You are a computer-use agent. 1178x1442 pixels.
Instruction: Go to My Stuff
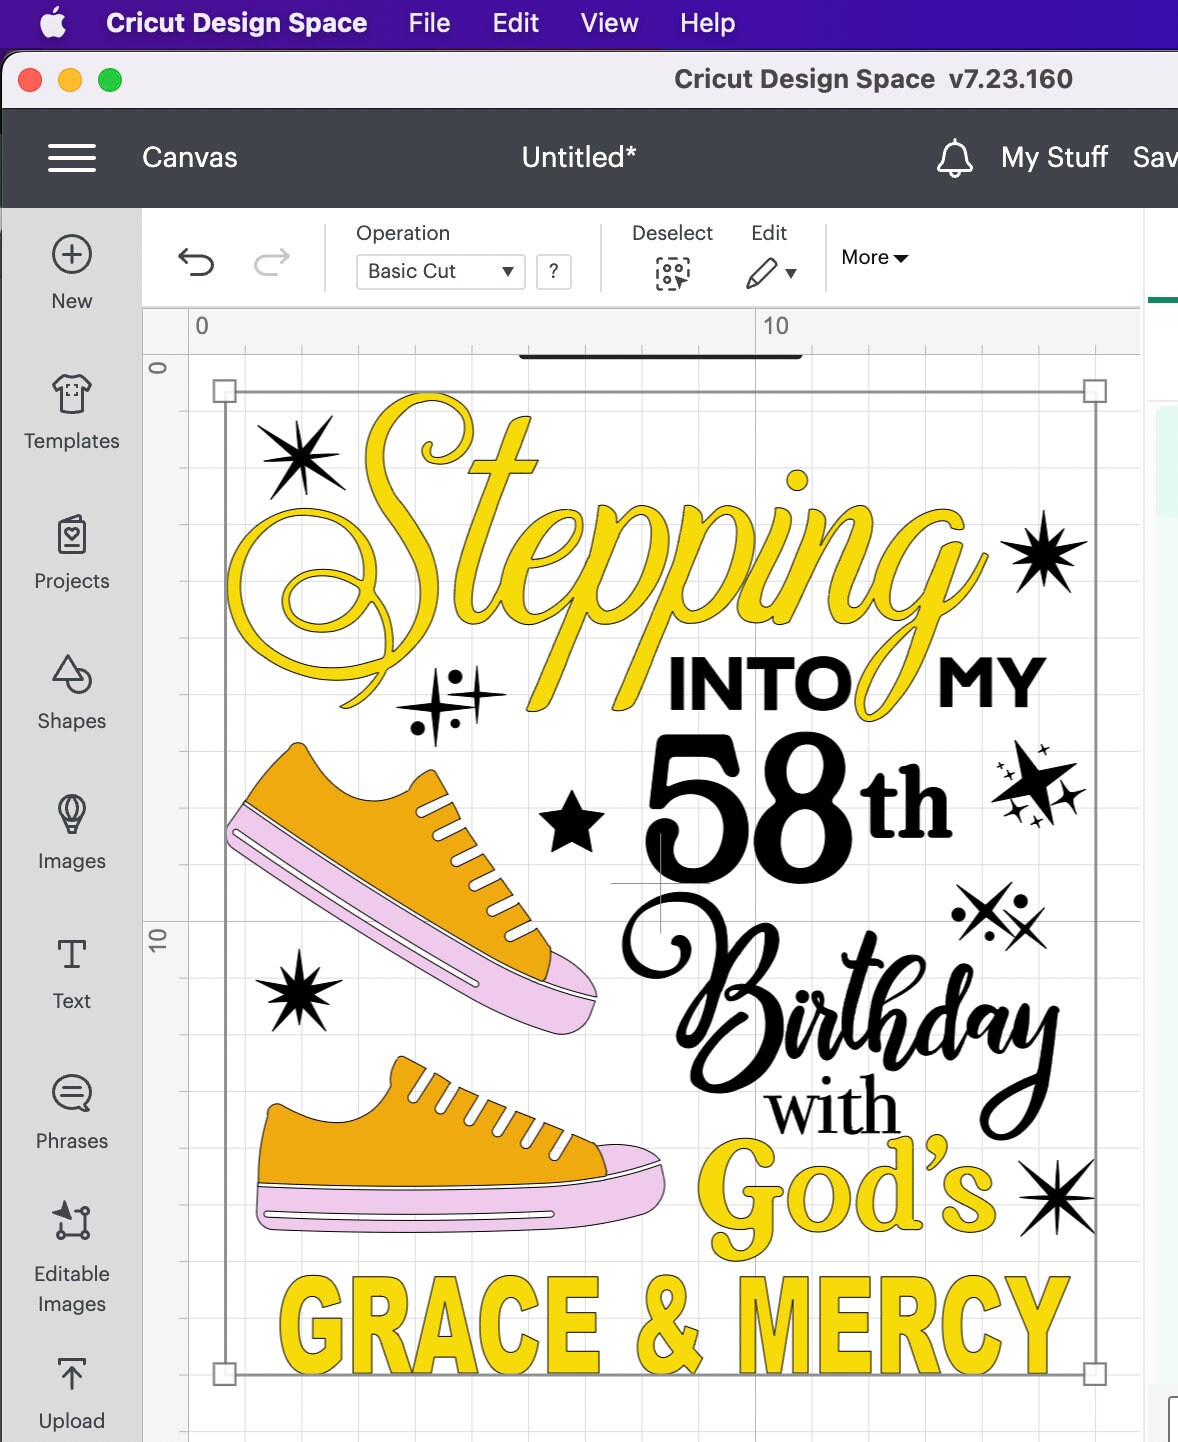click(x=1054, y=158)
